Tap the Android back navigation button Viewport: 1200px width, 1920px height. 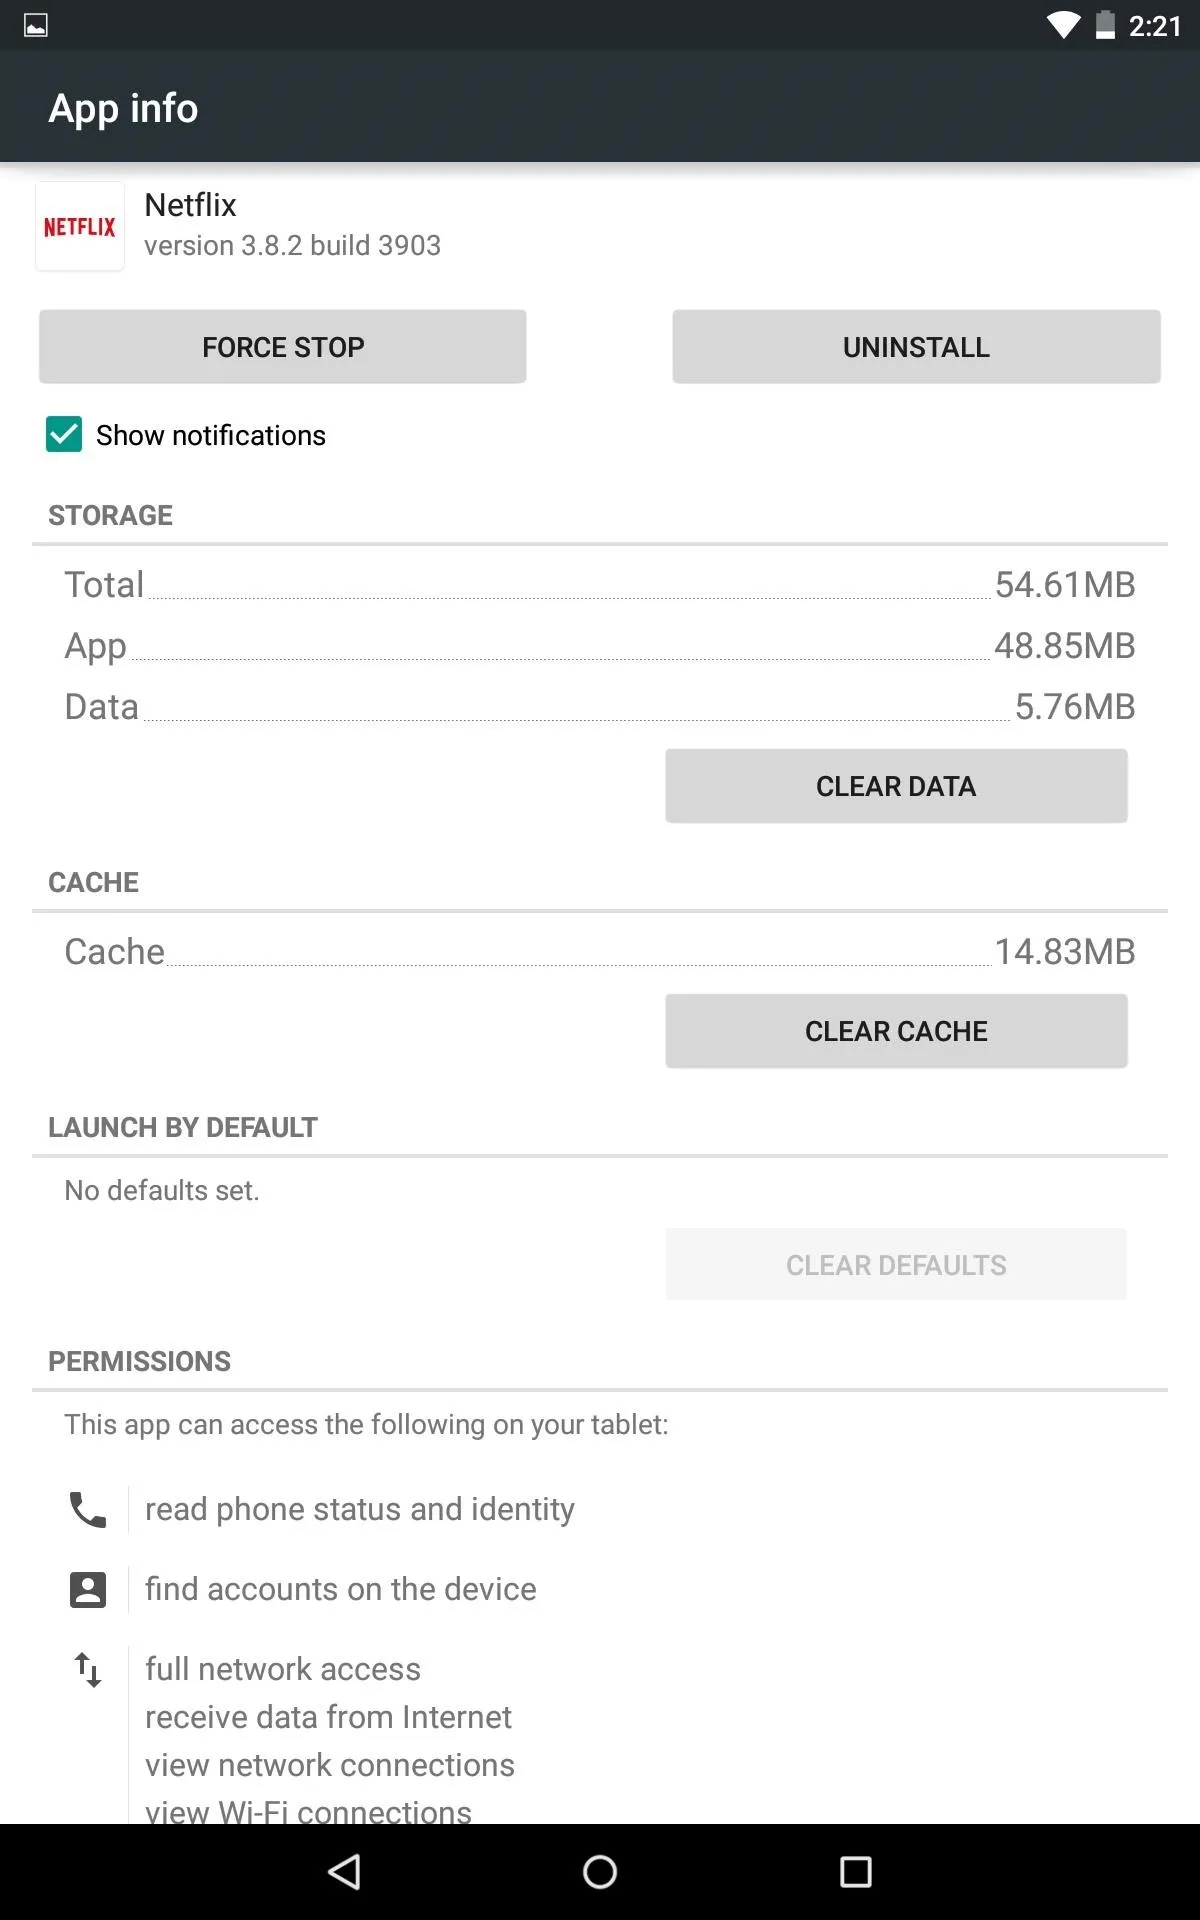pyautogui.click(x=345, y=1871)
